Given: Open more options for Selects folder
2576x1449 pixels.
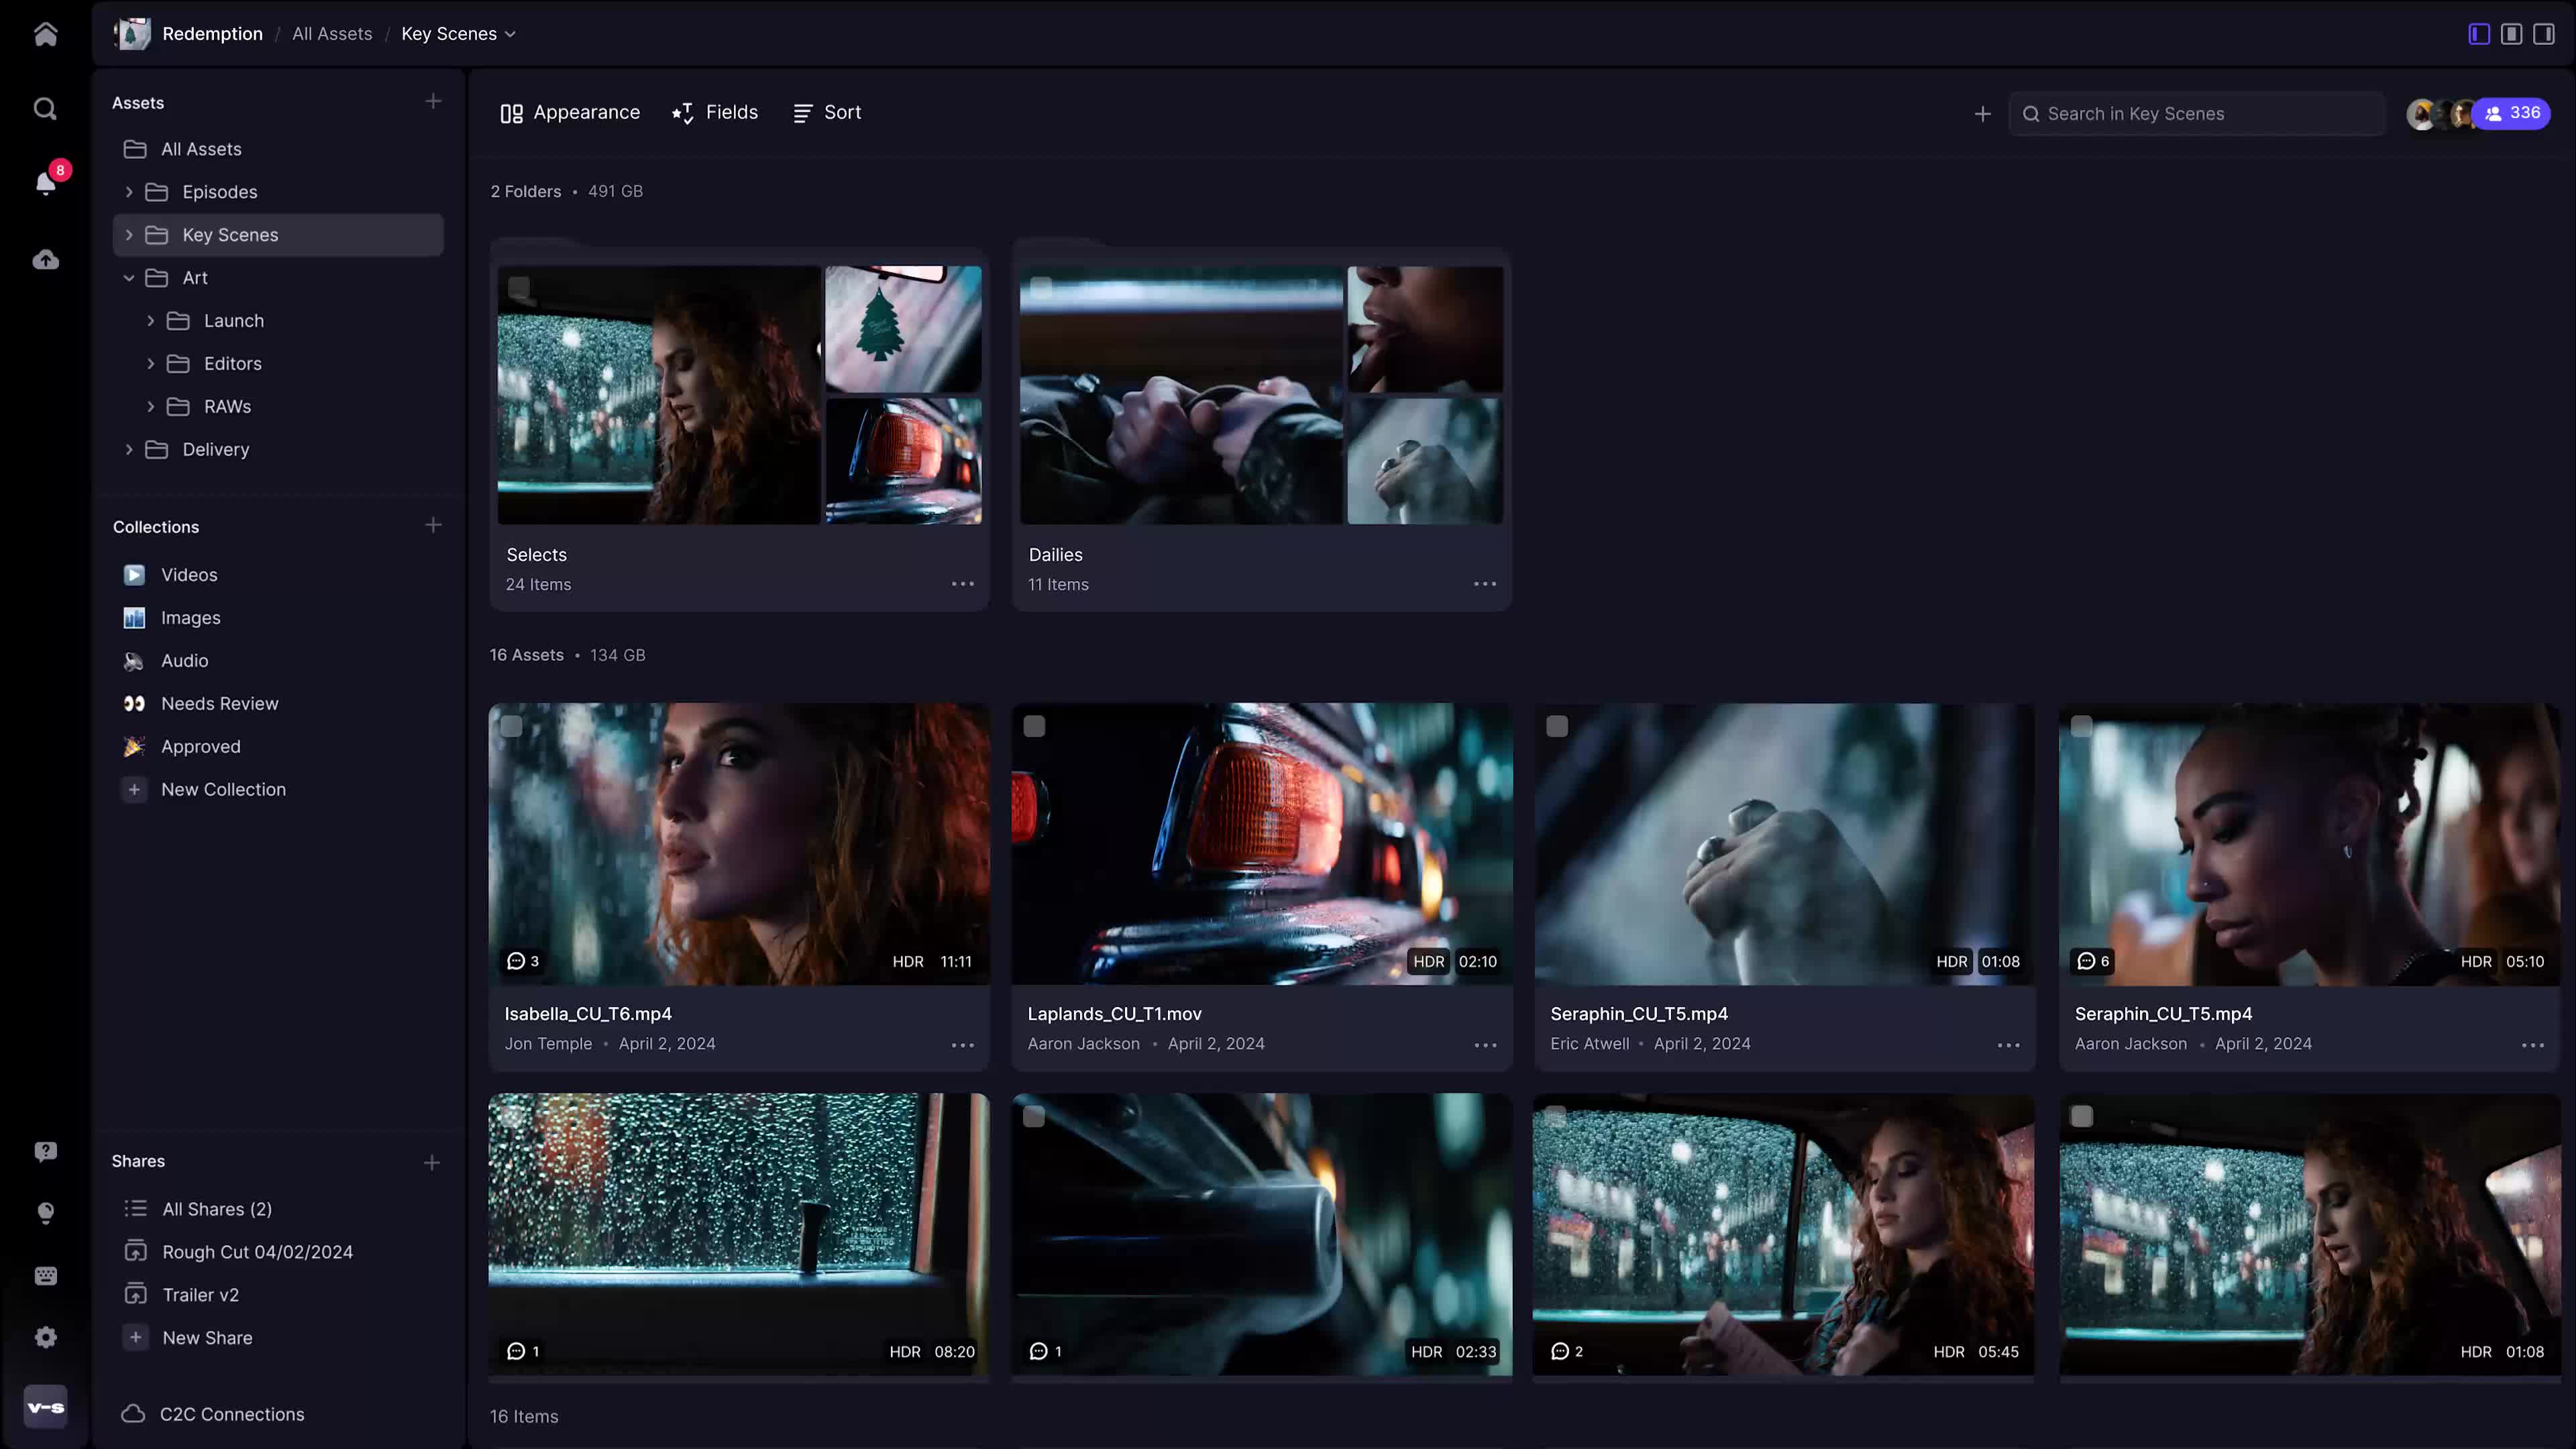Looking at the screenshot, I should (962, 584).
